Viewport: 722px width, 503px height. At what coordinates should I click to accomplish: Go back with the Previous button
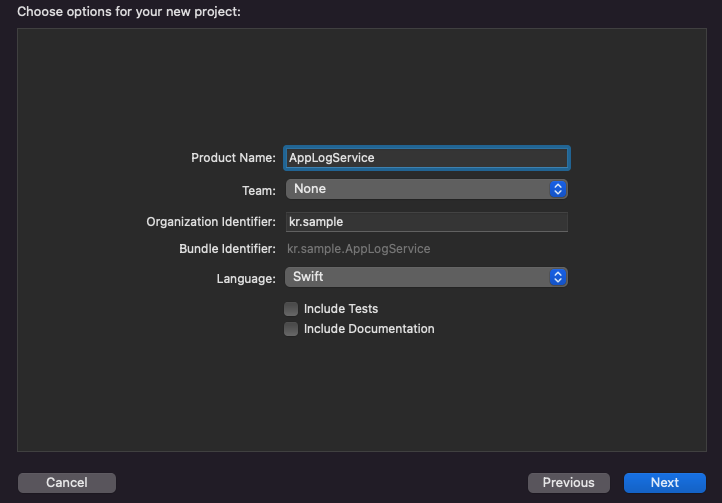[x=568, y=483]
